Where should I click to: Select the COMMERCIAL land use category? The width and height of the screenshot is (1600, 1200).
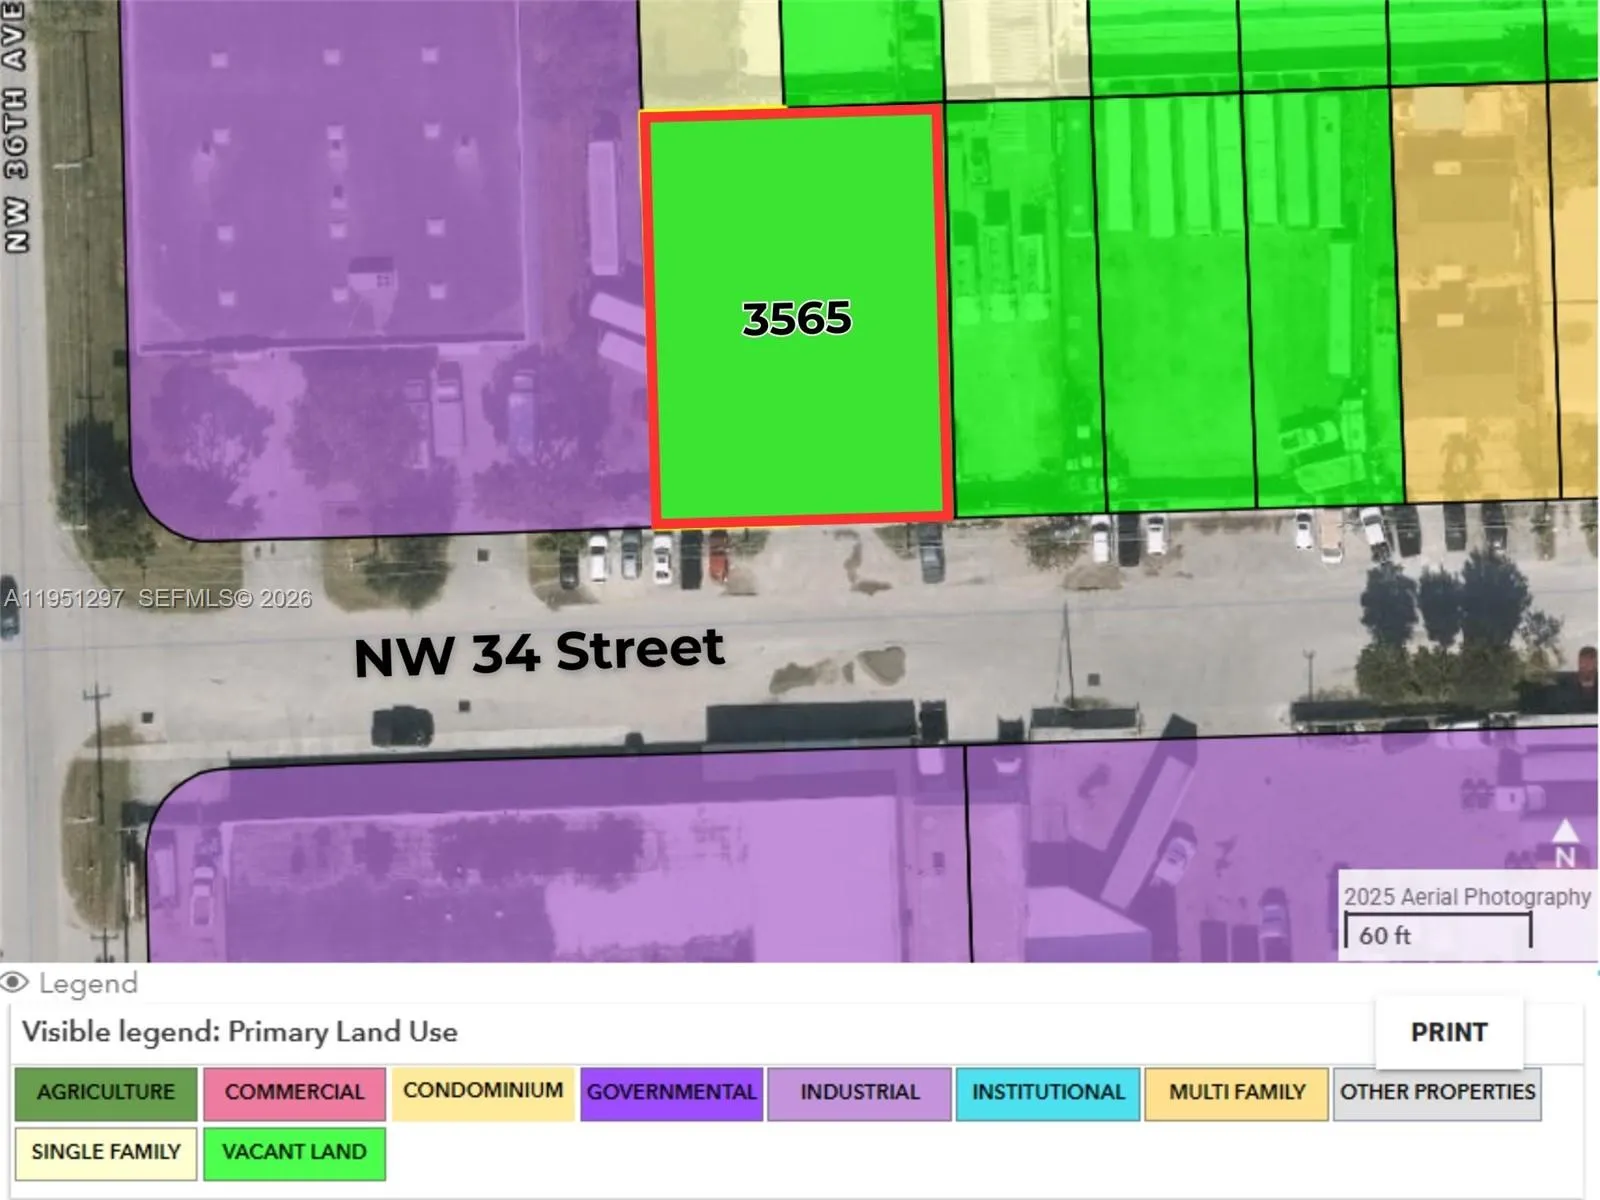295,1092
